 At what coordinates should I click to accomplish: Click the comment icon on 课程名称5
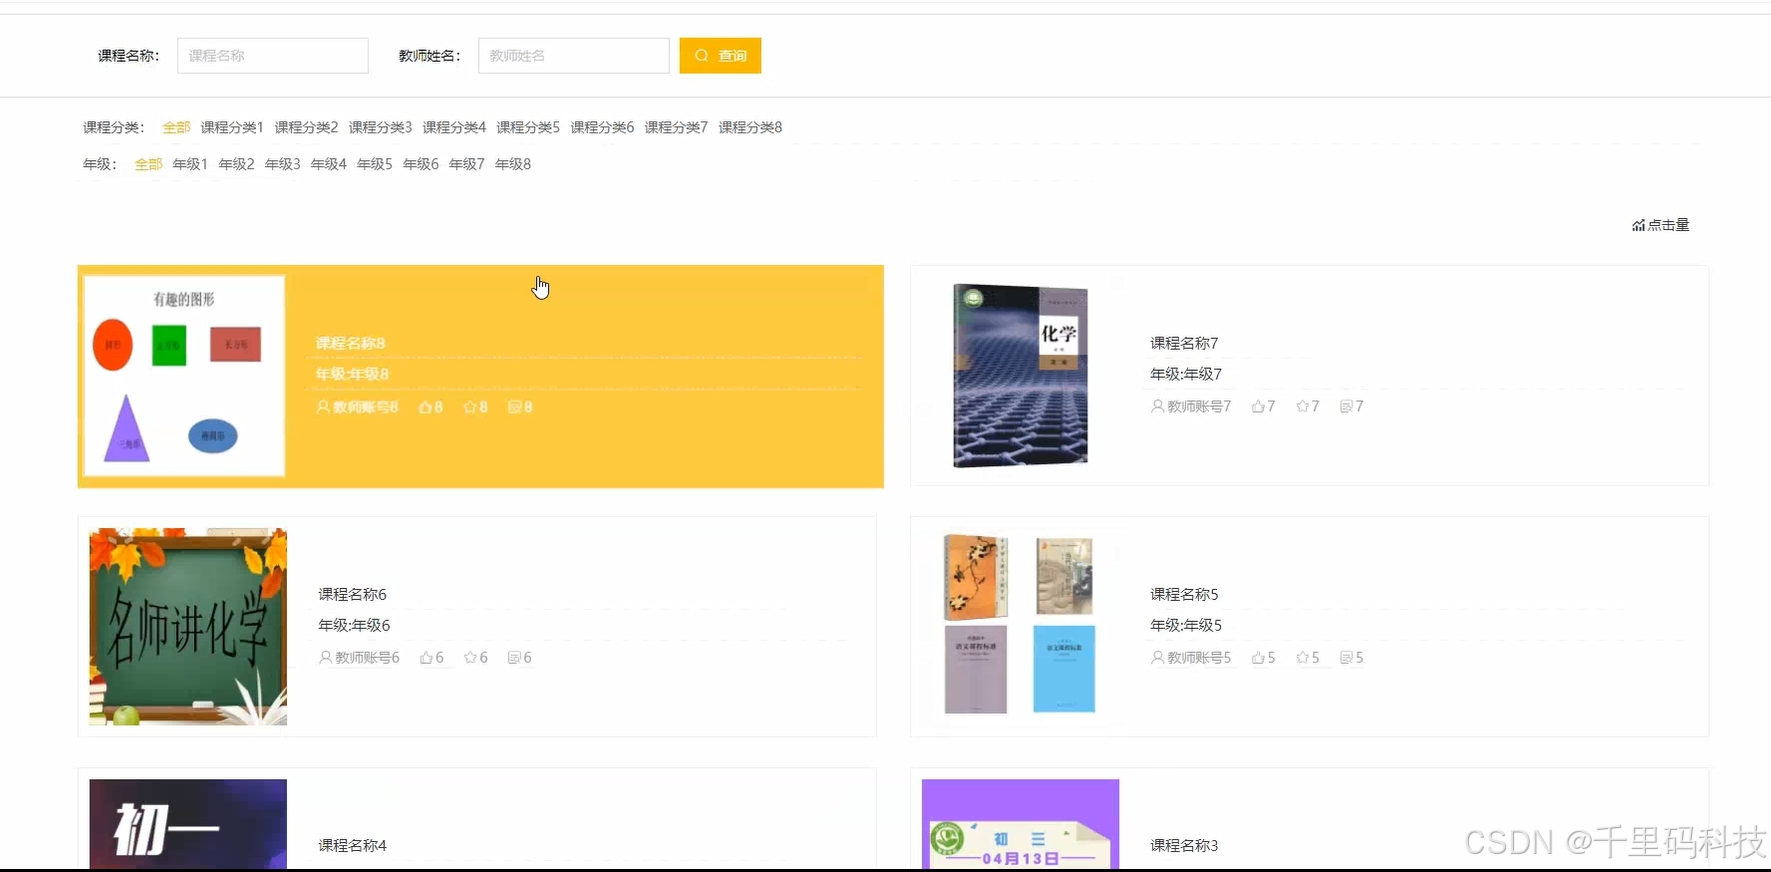pos(1346,657)
